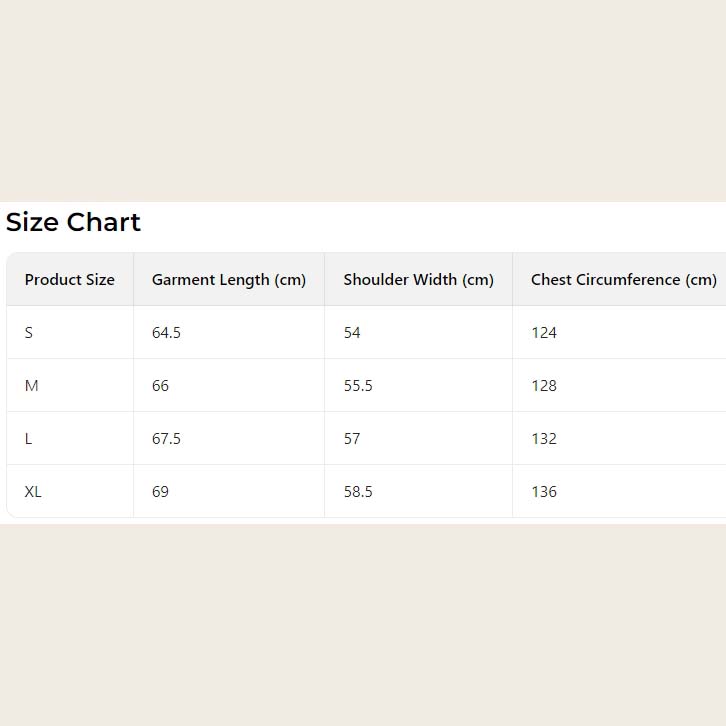Viewport: 726px width, 726px height.
Task: Select the M size row label
Action: coord(32,386)
